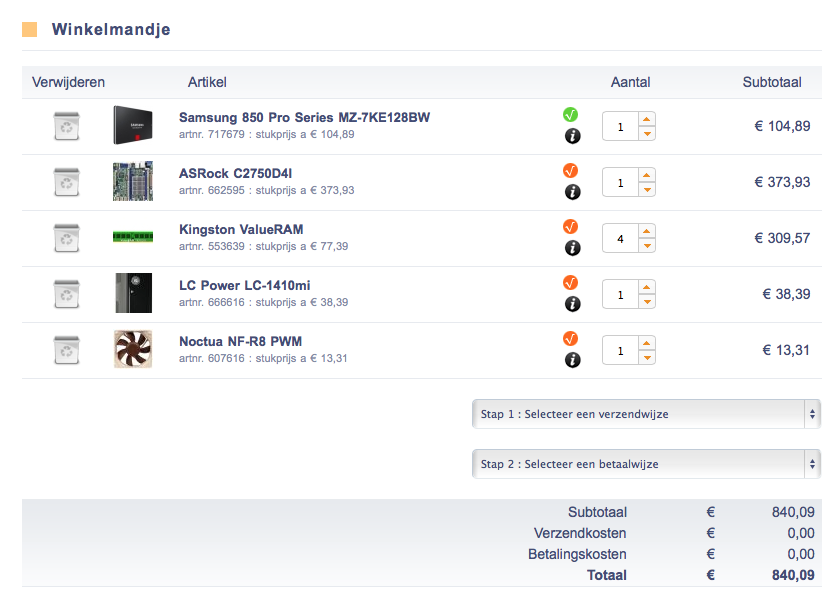
Task: Click LC Power case thumbnail
Action: [134, 293]
